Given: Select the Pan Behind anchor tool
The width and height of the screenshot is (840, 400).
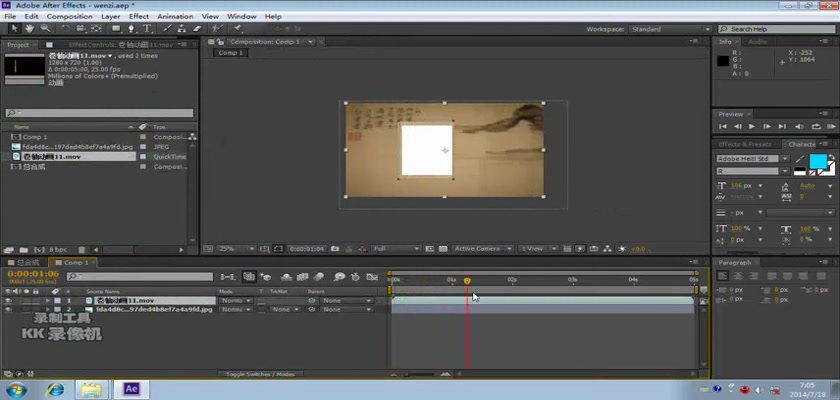Looking at the screenshot, I should click(96, 28).
